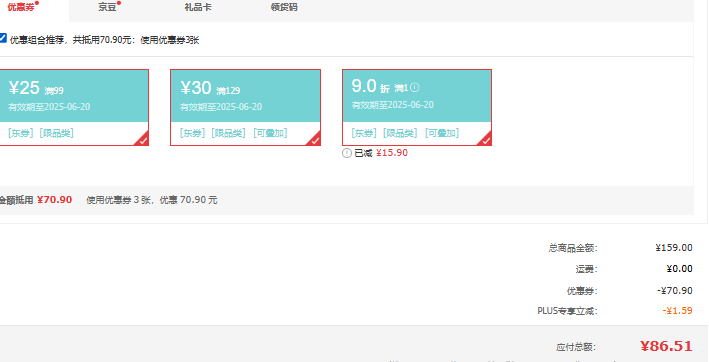Image resolution: width=709 pixels, height=362 pixels.
Task: Switch to the 领货码 tab
Action: pos(284,7)
